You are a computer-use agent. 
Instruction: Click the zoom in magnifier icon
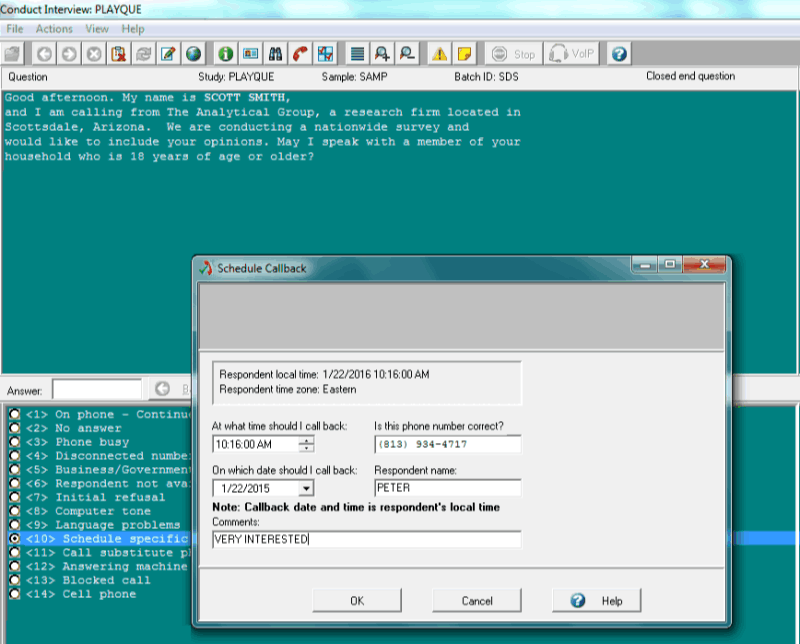pos(382,54)
